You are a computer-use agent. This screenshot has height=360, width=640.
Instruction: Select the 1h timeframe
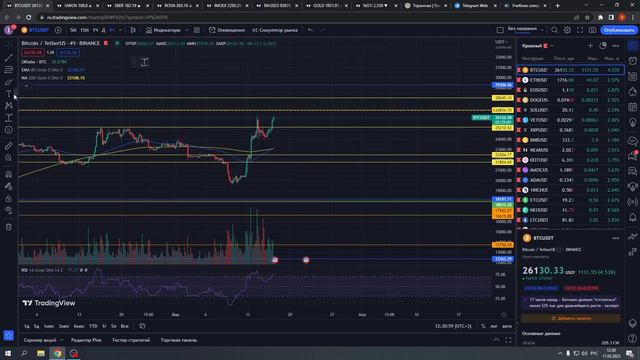(x=95, y=30)
